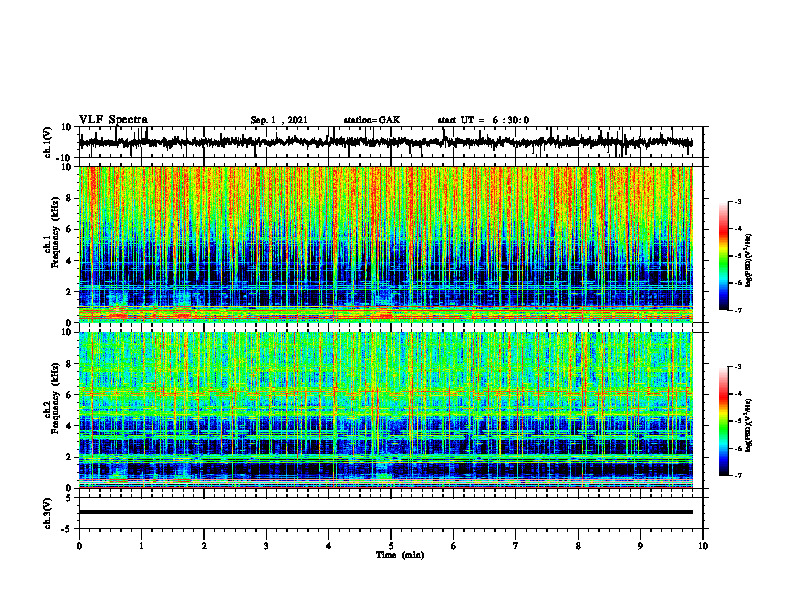The width and height of the screenshot is (792, 612).
Task: Click the thick black ch.3 trace line
Action: click(x=385, y=512)
